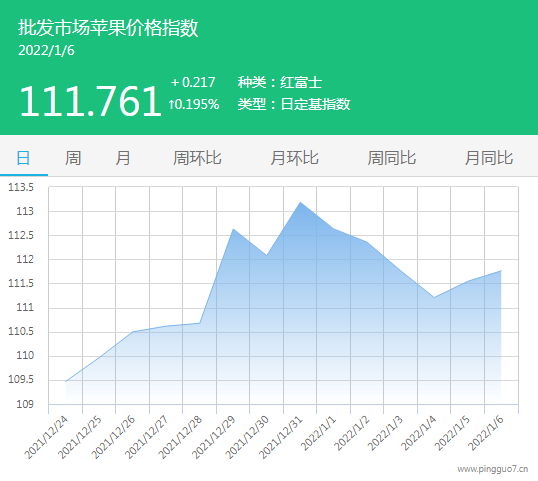This screenshot has width=538, height=481.
Task: Click the 类型：日定基指数 label
Action: [294, 104]
